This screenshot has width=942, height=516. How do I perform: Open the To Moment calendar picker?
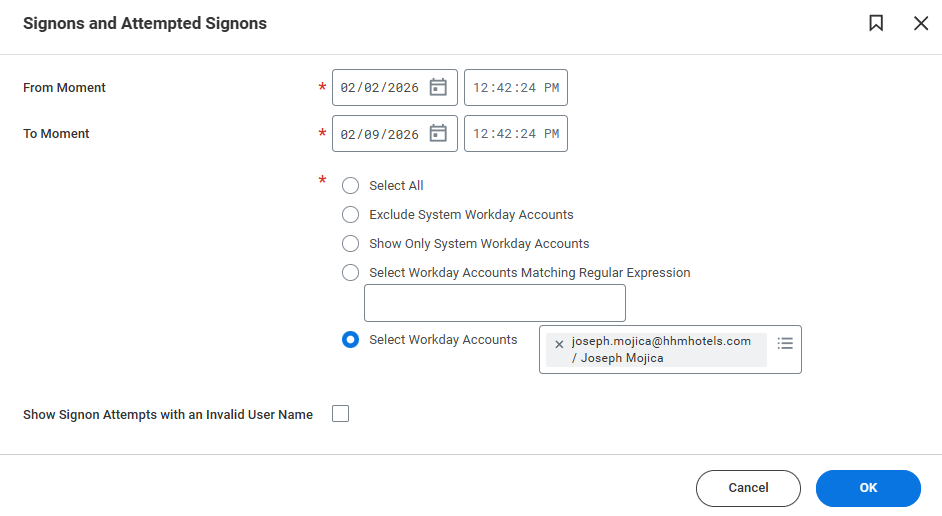(x=438, y=133)
